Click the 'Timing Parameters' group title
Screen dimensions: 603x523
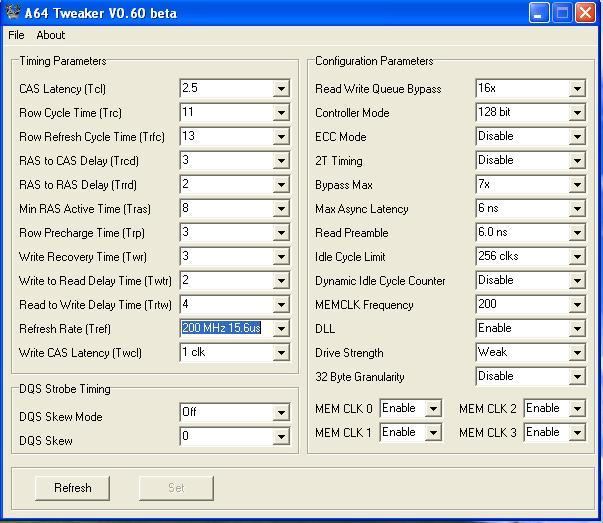pyautogui.click(x=63, y=61)
